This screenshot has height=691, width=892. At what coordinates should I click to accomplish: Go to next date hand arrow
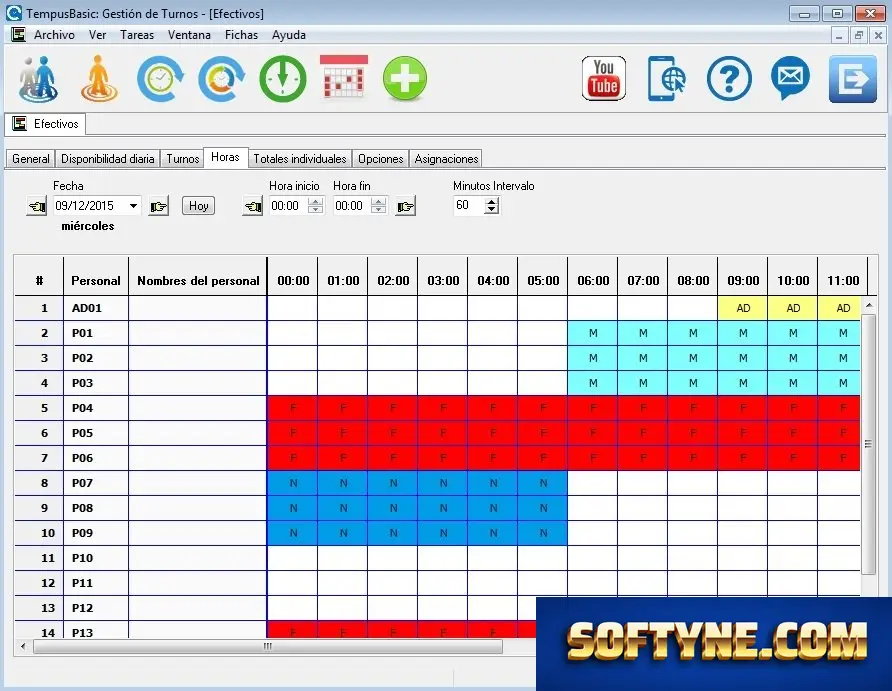point(158,206)
